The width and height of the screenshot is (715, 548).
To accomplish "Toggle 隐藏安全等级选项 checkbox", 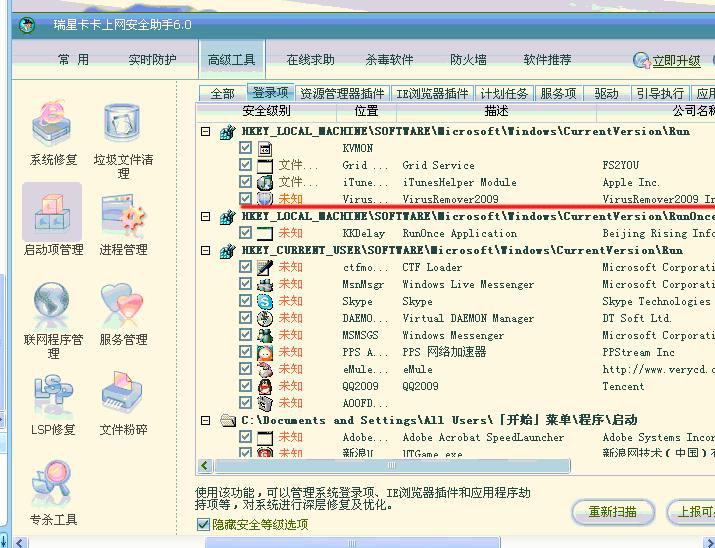I will [203, 524].
